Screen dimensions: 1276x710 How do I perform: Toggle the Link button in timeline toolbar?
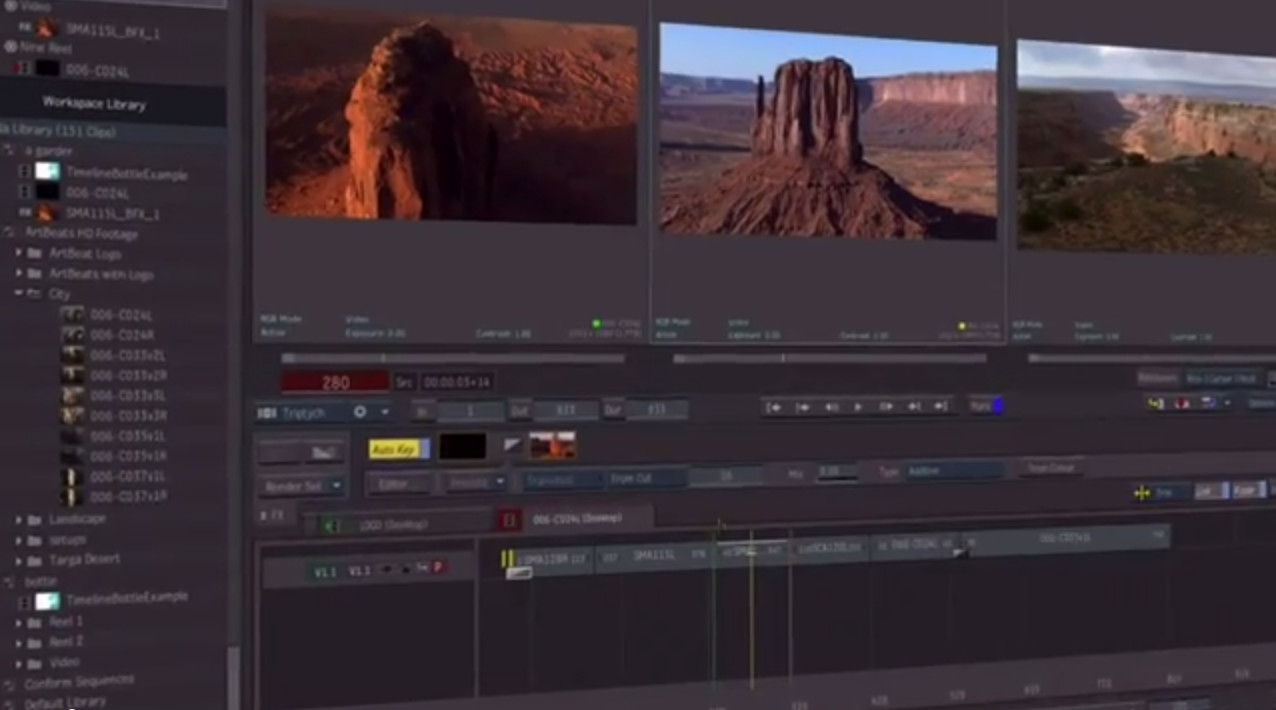click(x=1210, y=491)
